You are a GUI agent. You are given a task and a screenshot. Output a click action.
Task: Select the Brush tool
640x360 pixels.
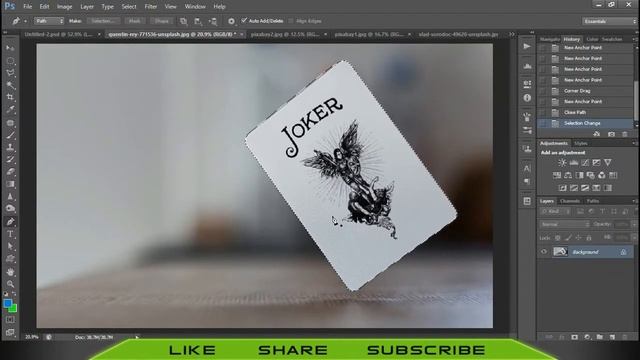pos(10,135)
